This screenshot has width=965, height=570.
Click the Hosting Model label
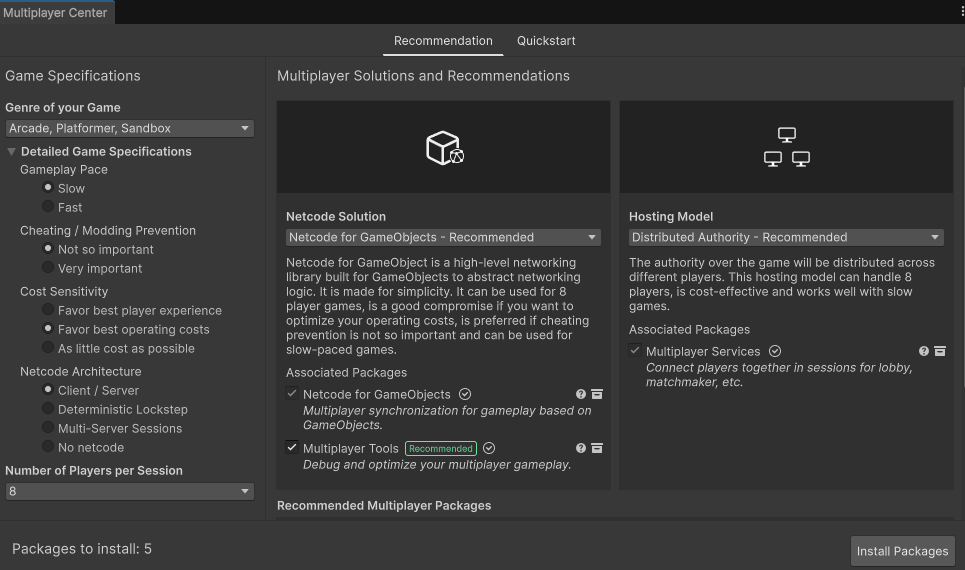click(671, 217)
